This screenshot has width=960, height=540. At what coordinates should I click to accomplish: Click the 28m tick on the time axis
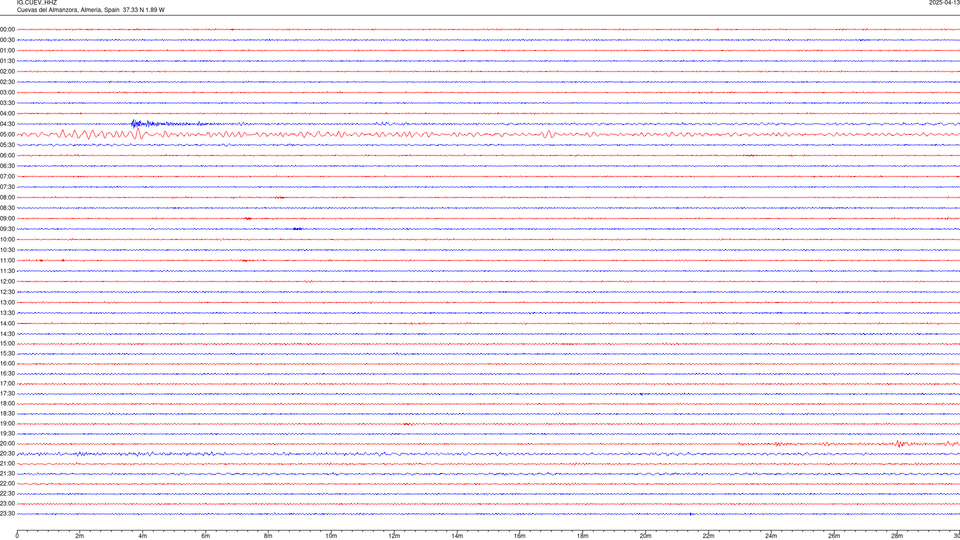pos(897,536)
